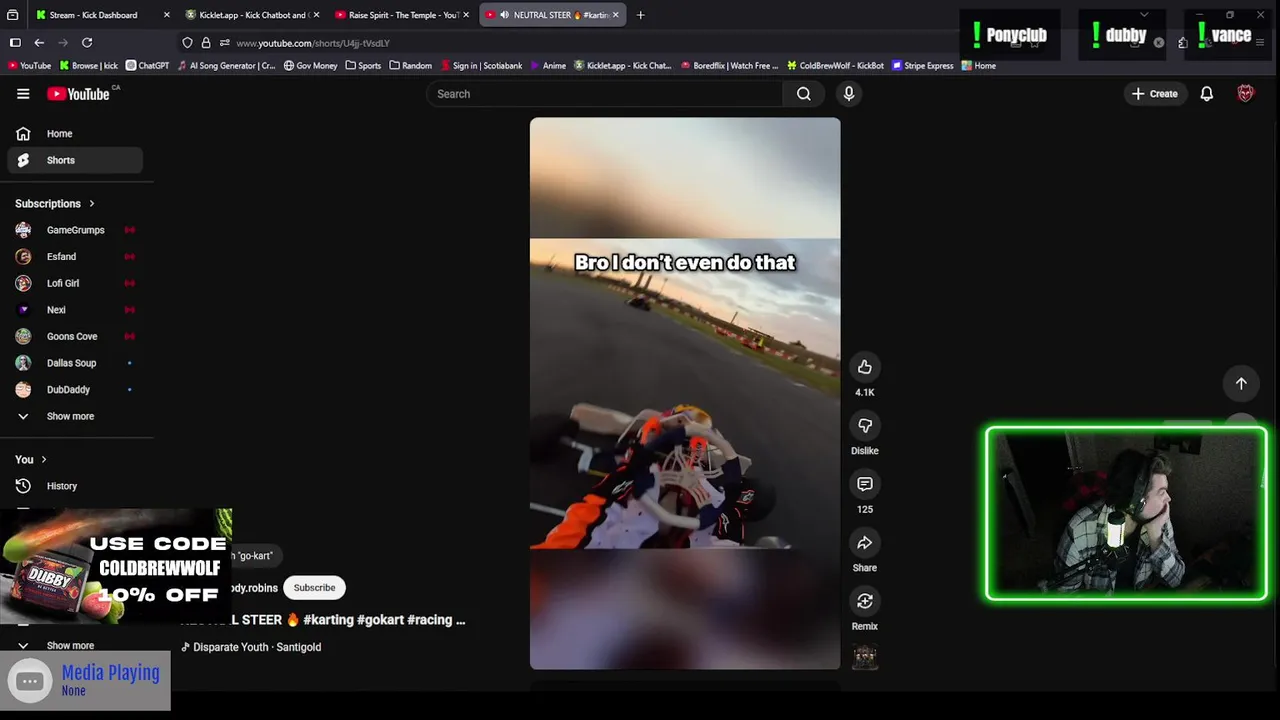Viewport: 1280px width, 720px height.
Task: Click the Create button
Action: tap(1154, 94)
